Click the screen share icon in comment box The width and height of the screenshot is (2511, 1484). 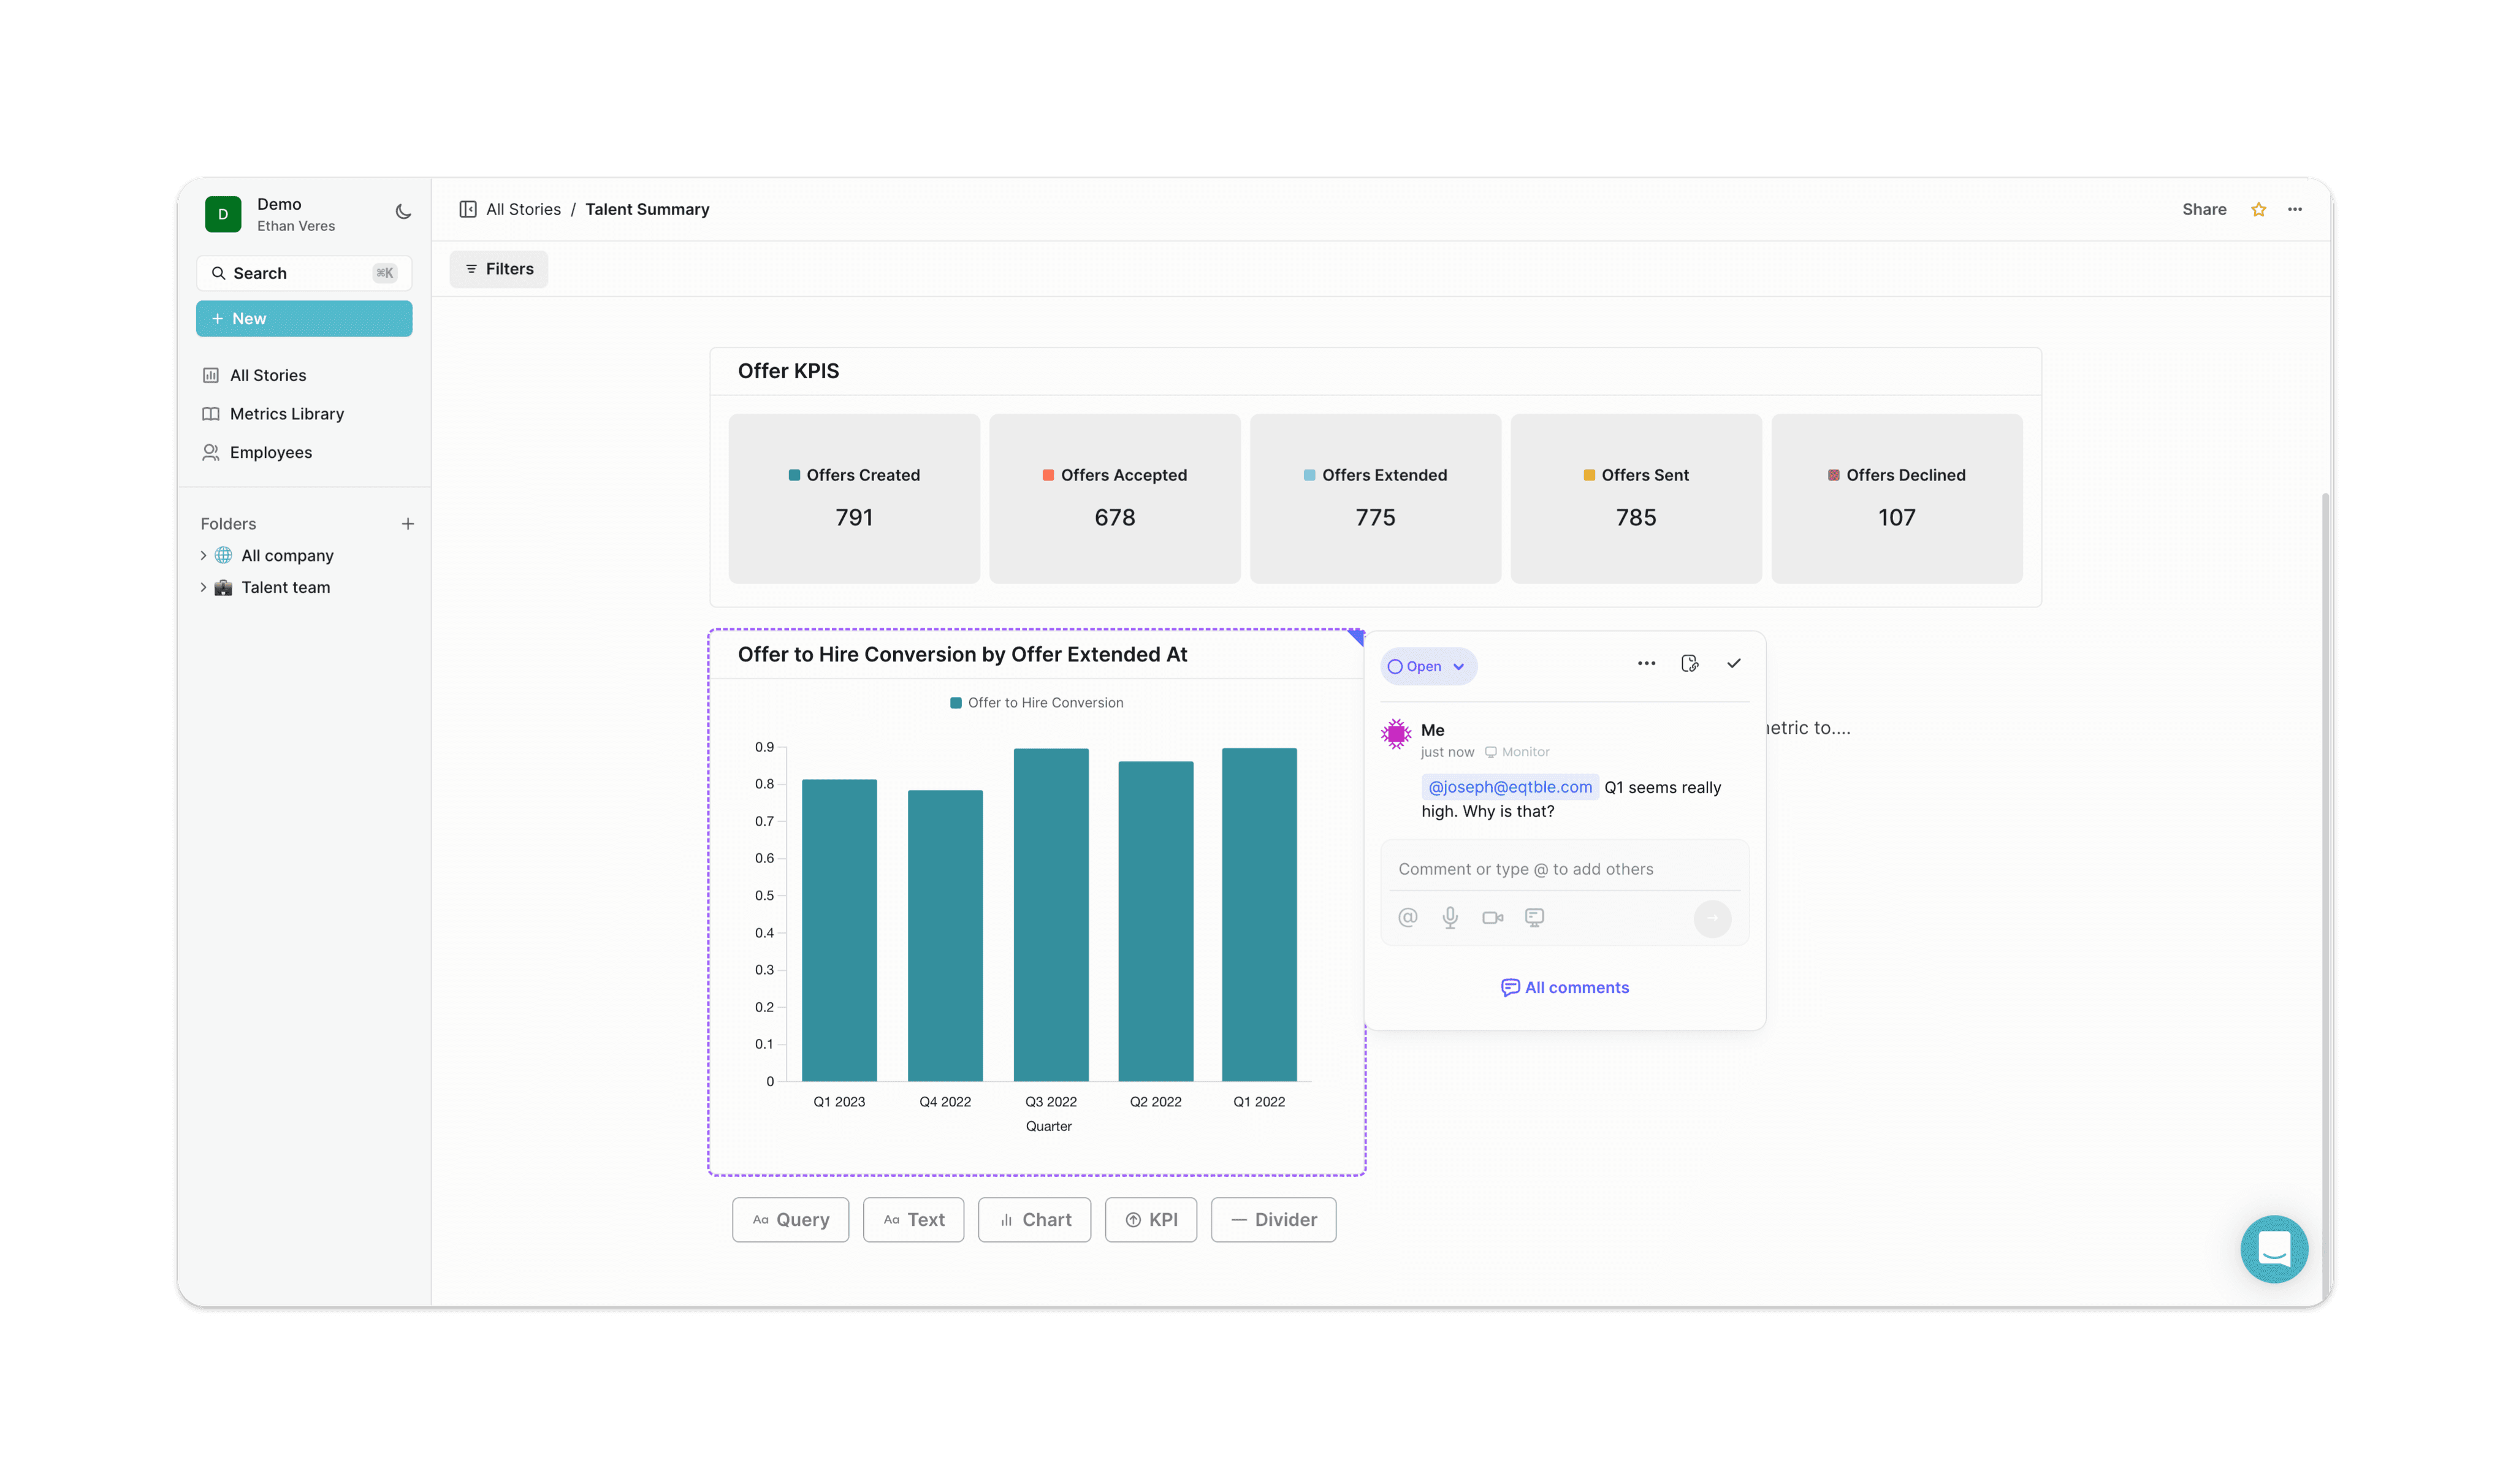[x=1534, y=917]
